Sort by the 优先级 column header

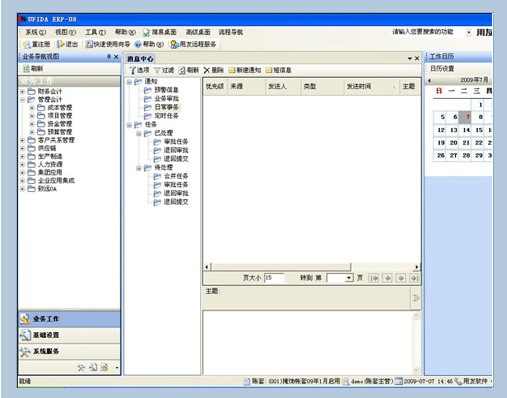(x=215, y=87)
